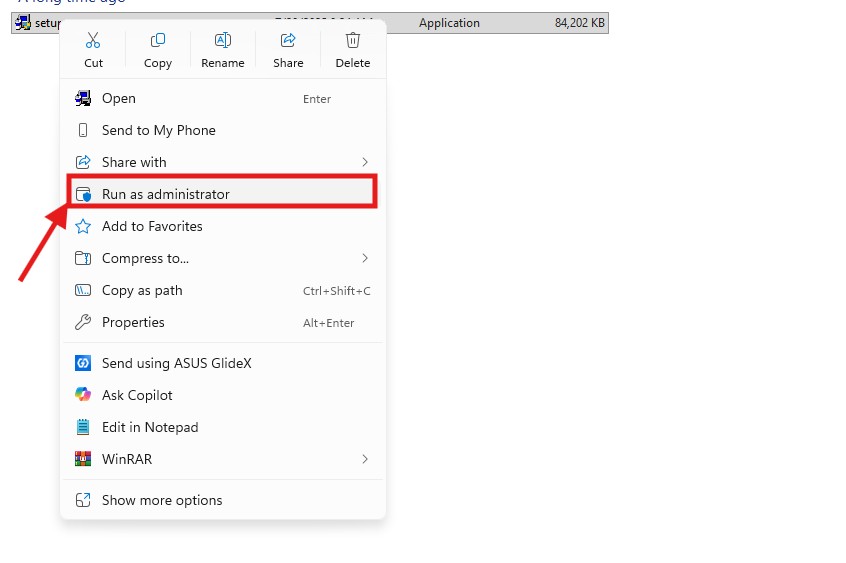Select Send to My Phone

click(222, 130)
